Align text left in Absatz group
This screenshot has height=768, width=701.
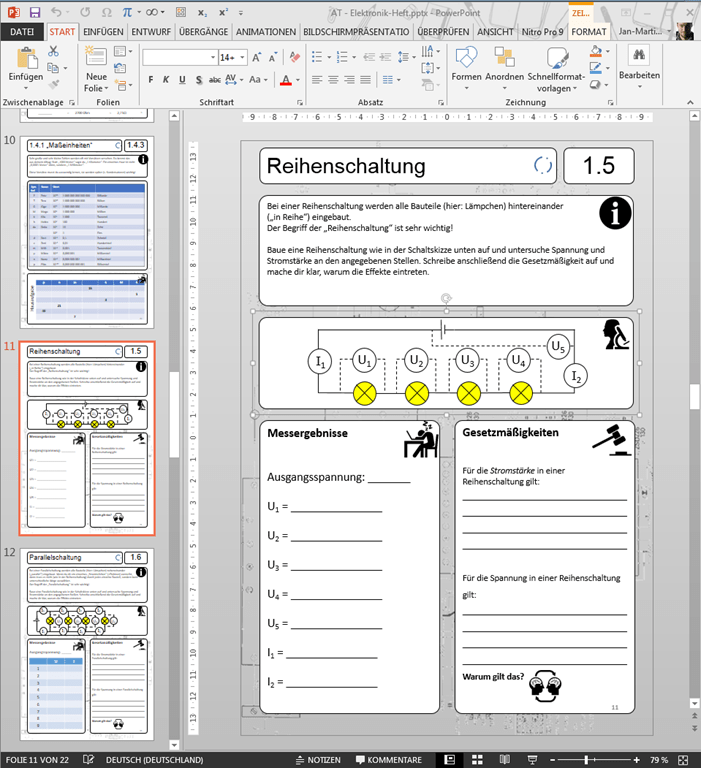tap(317, 80)
